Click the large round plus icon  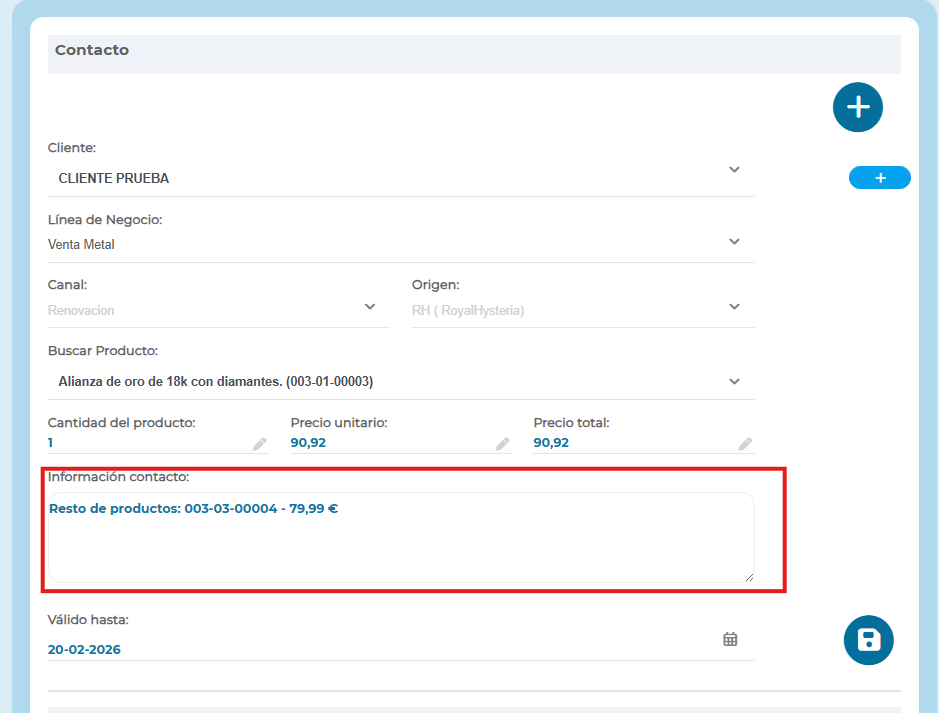(x=858, y=107)
